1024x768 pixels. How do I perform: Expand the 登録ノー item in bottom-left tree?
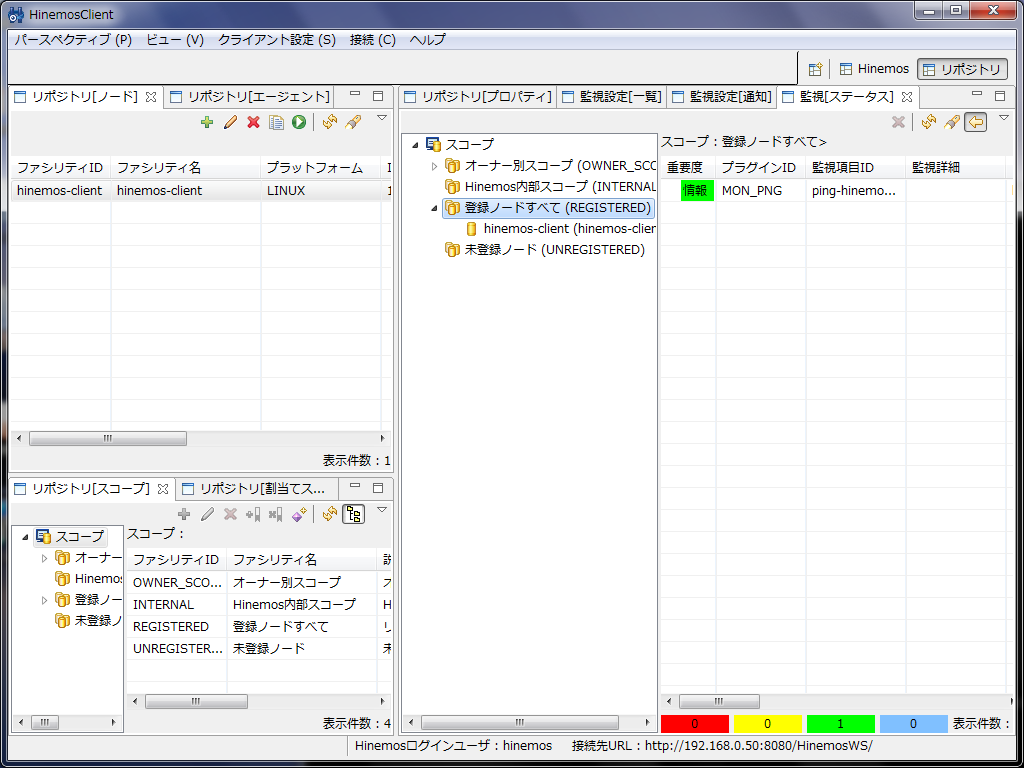tap(44, 600)
